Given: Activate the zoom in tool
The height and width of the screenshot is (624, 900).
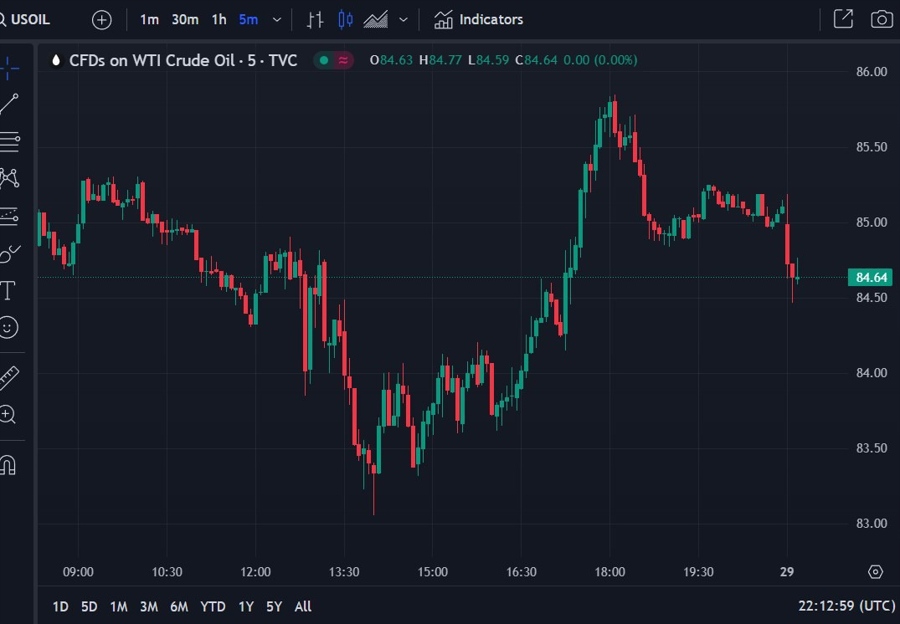Looking at the screenshot, I should [8, 414].
